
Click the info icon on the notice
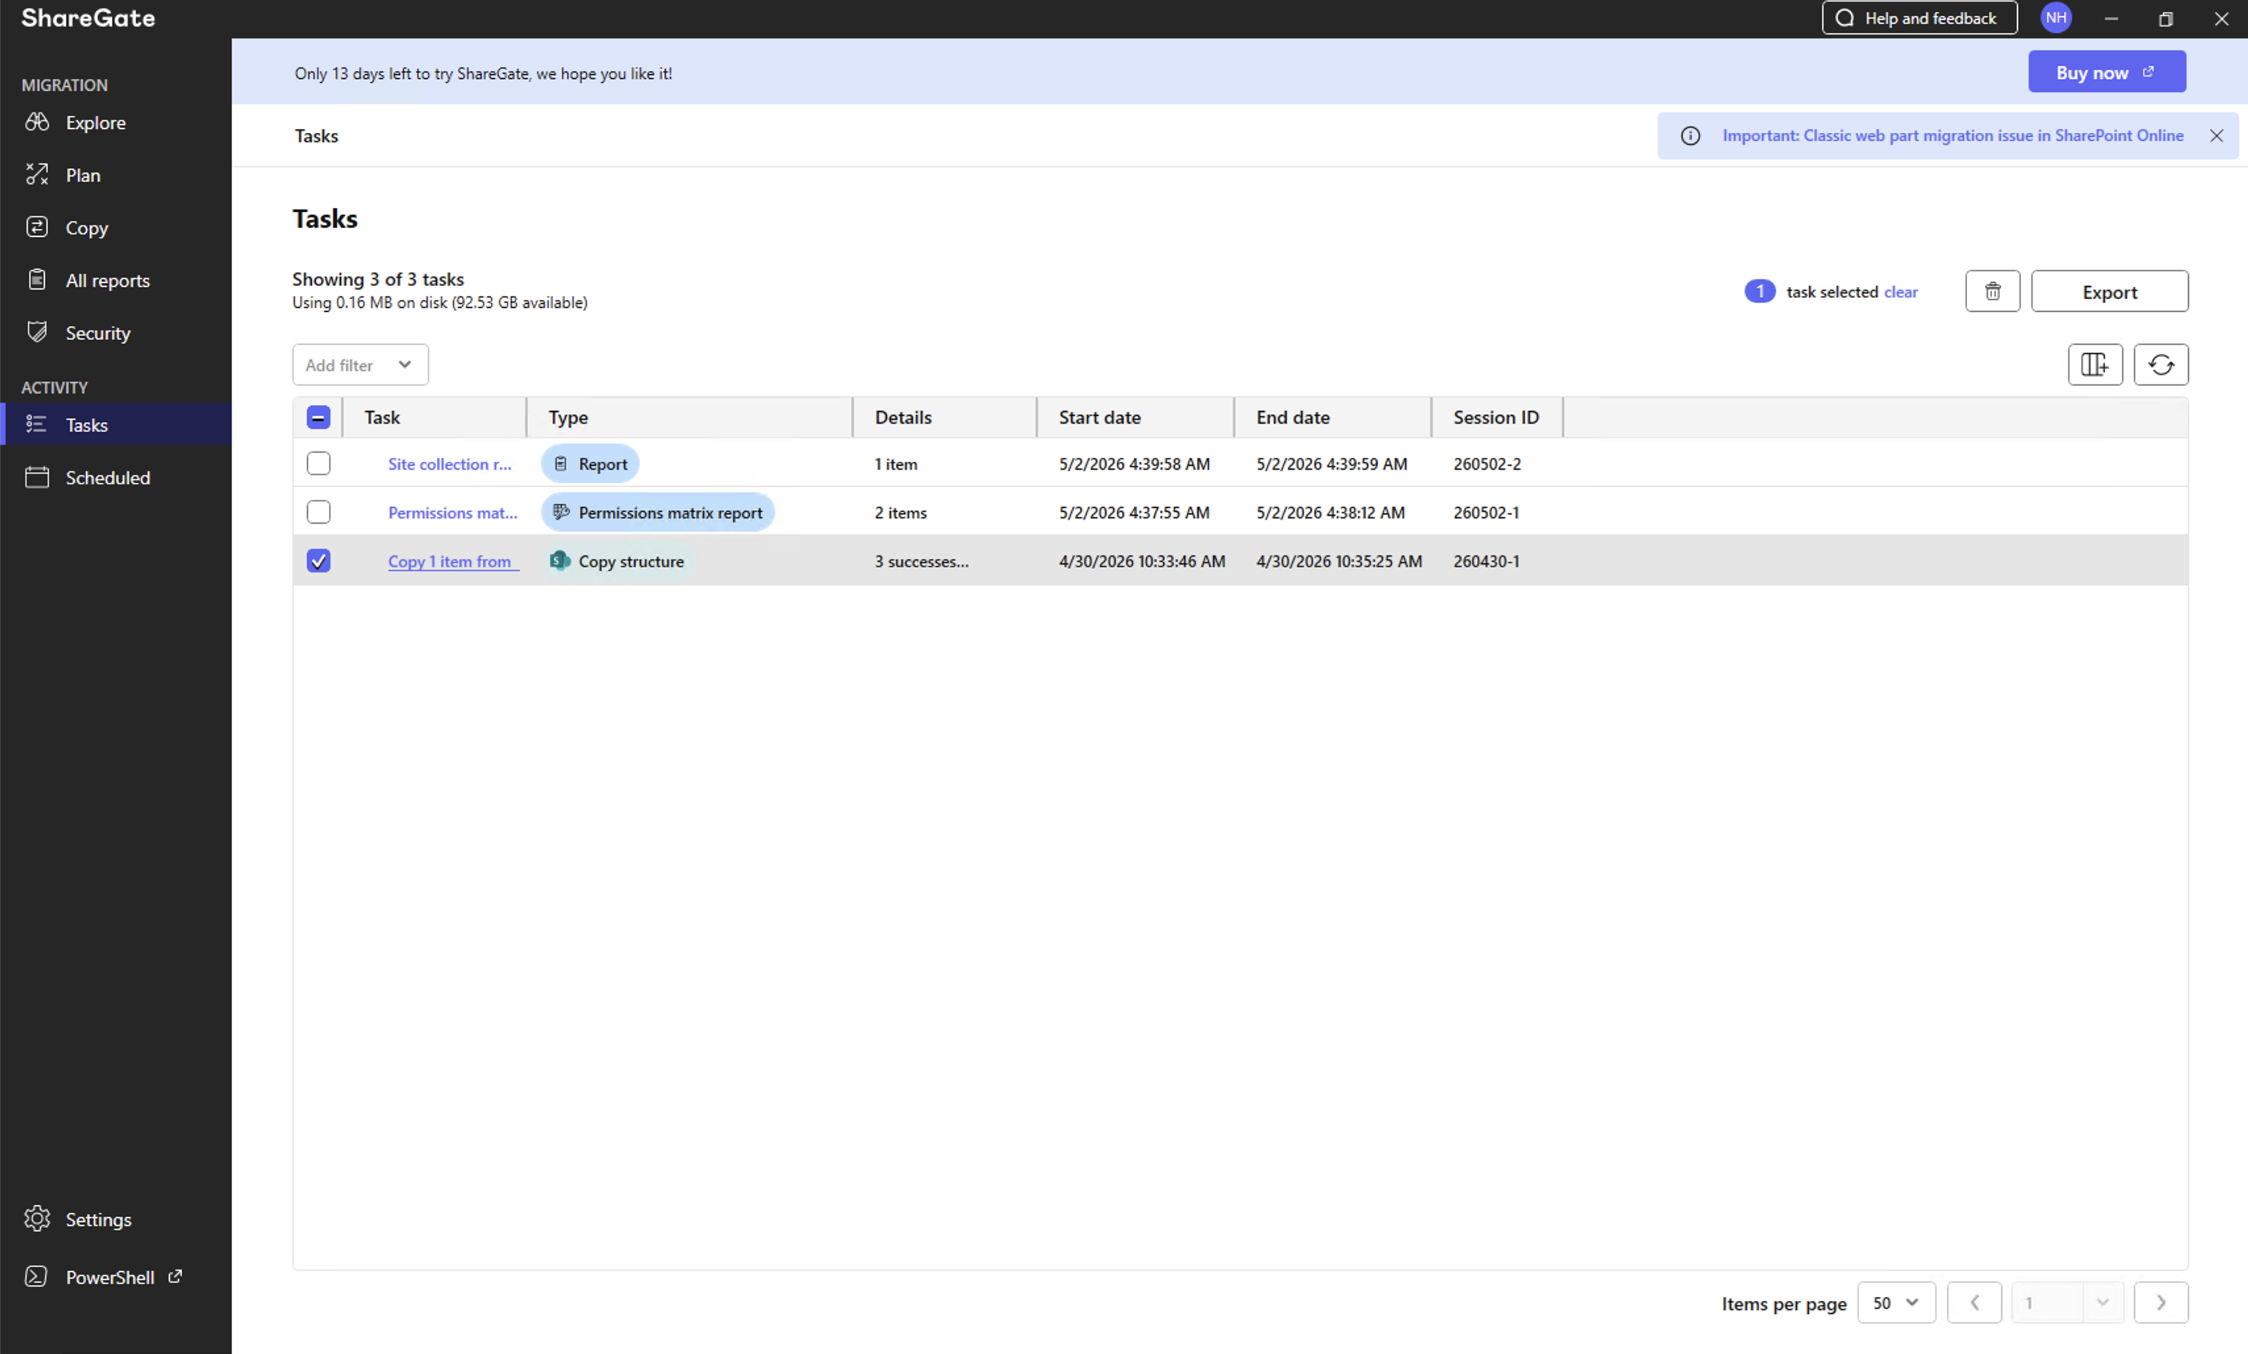coord(1690,136)
